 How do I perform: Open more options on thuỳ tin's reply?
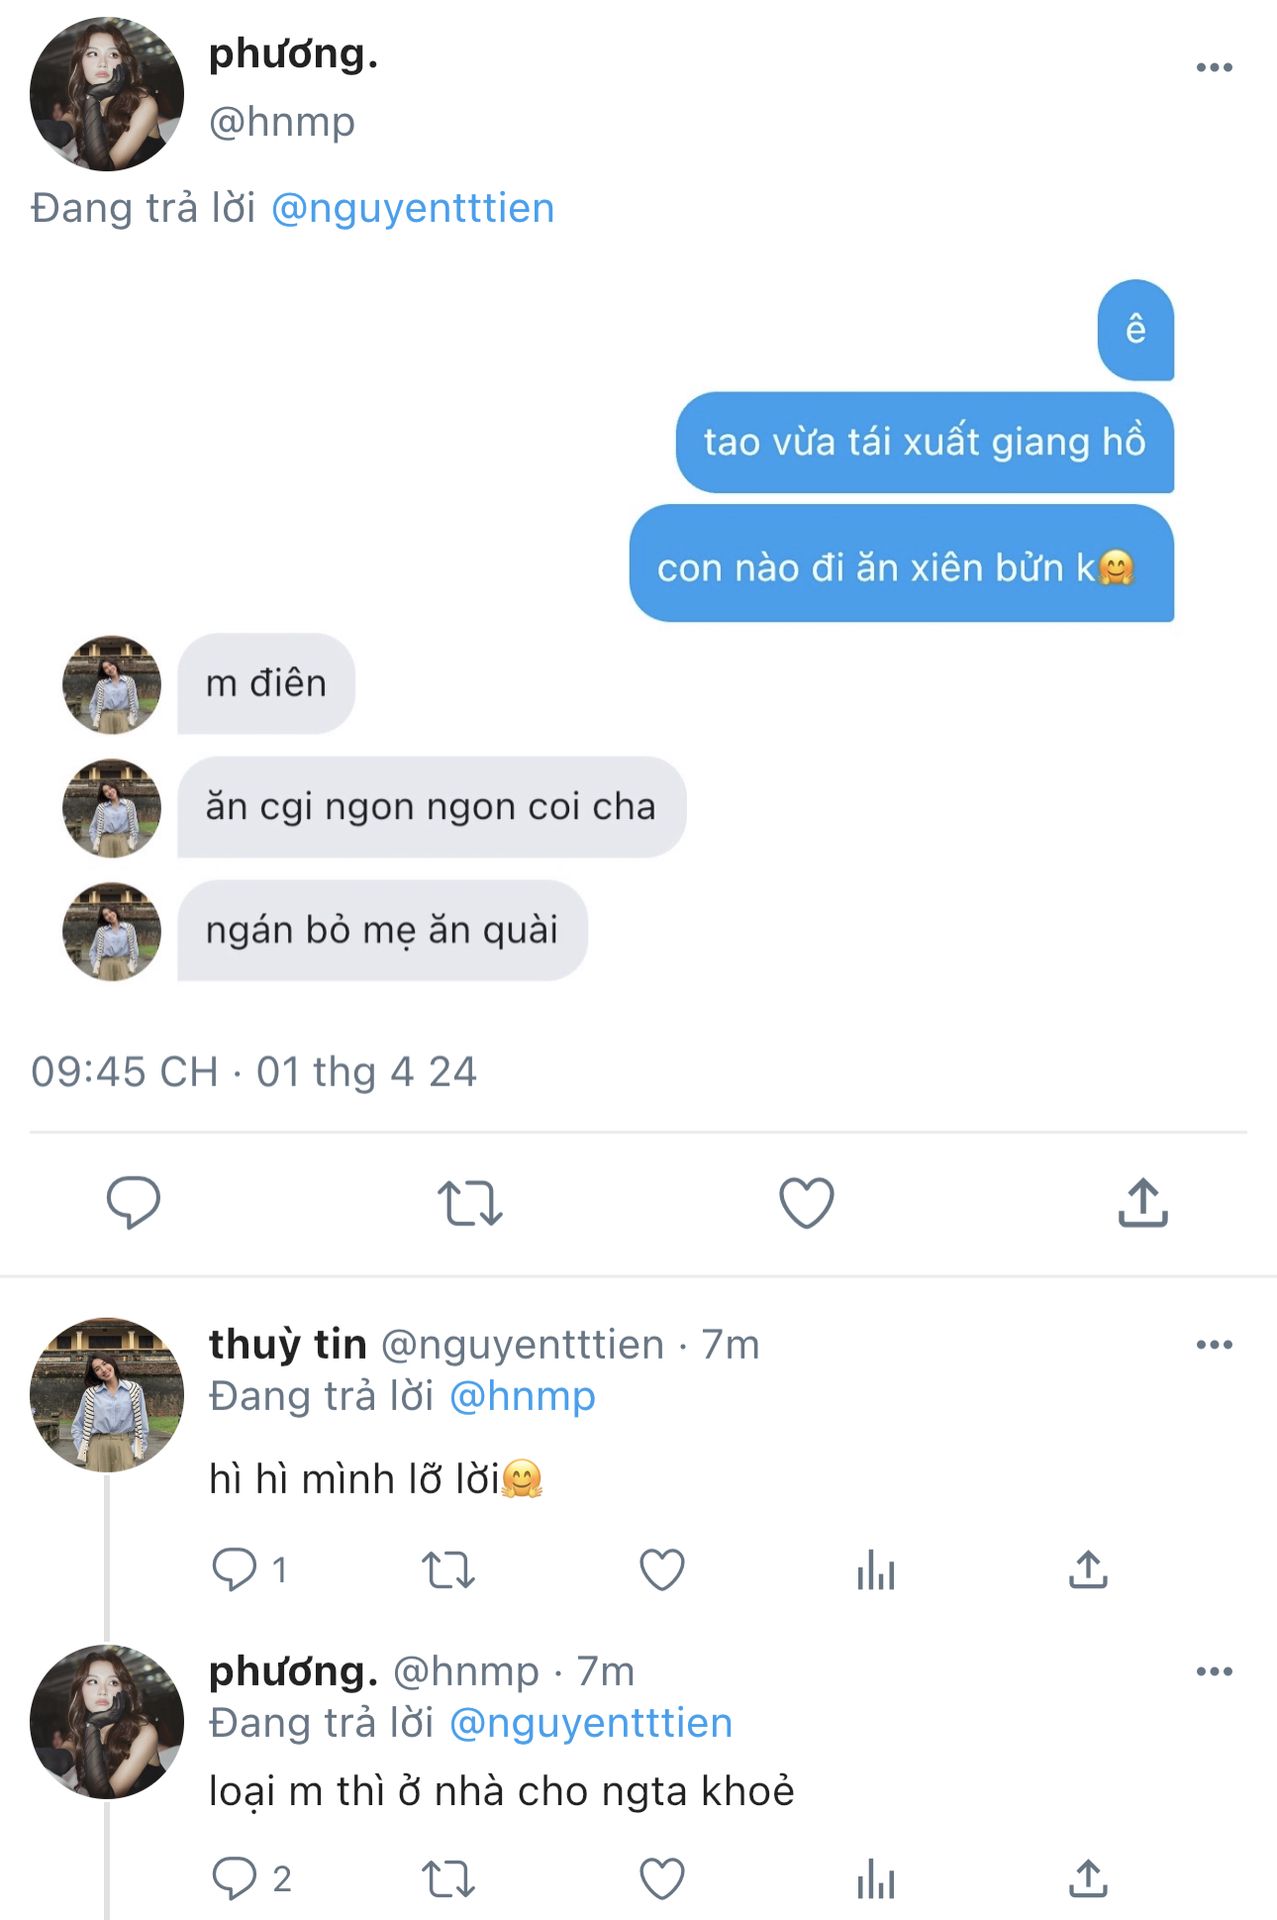pyautogui.click(x=1214, y=1345)
